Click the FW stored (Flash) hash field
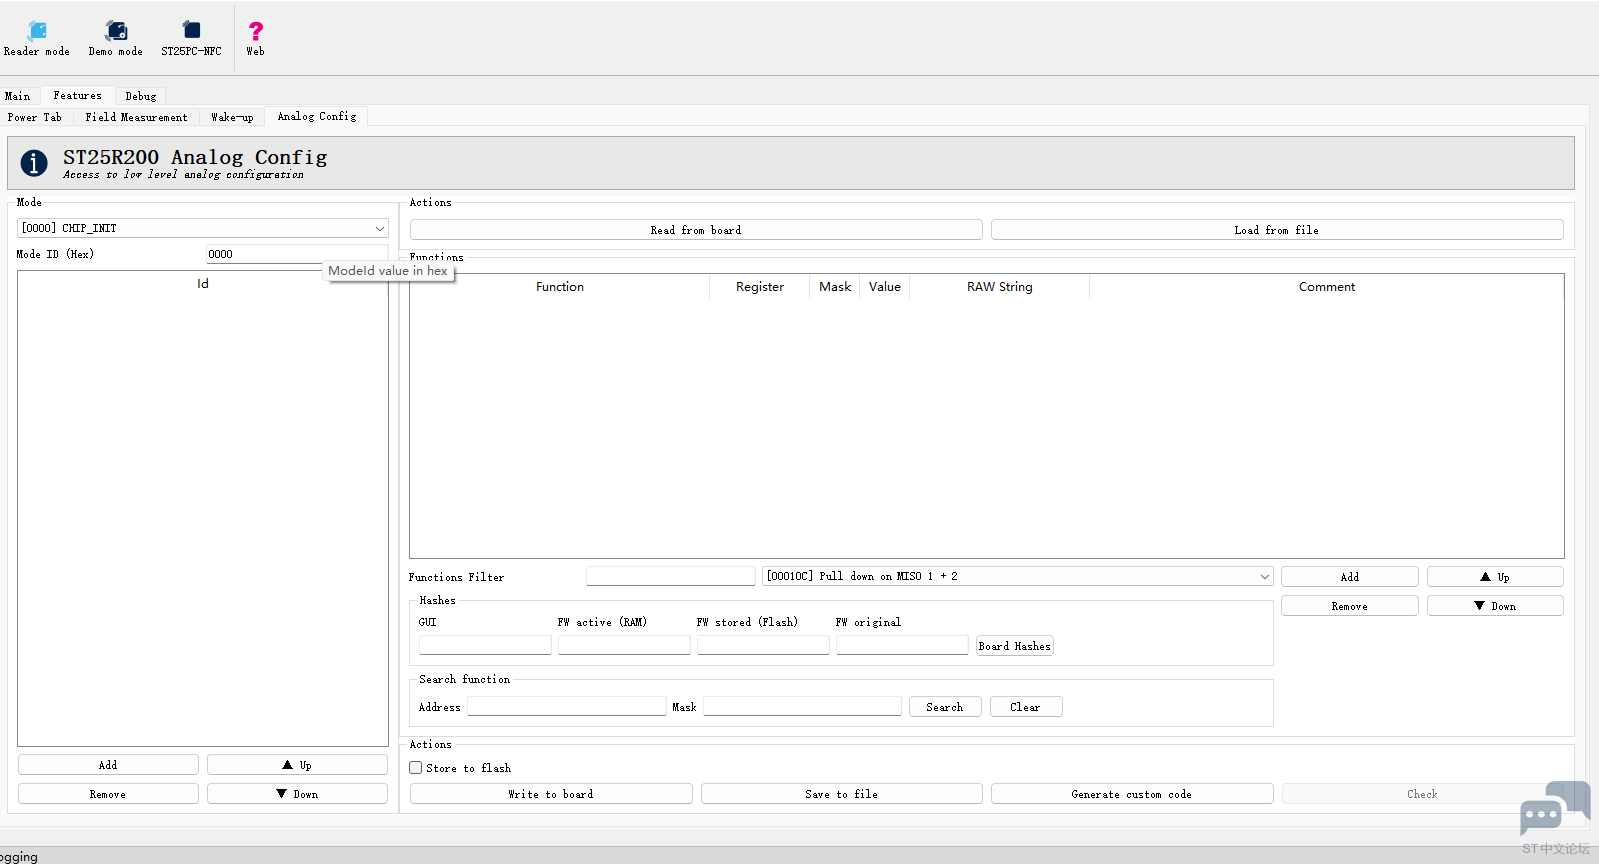Image resolution: width=1599 pixels, height=864 pixels. pos(763,645)
